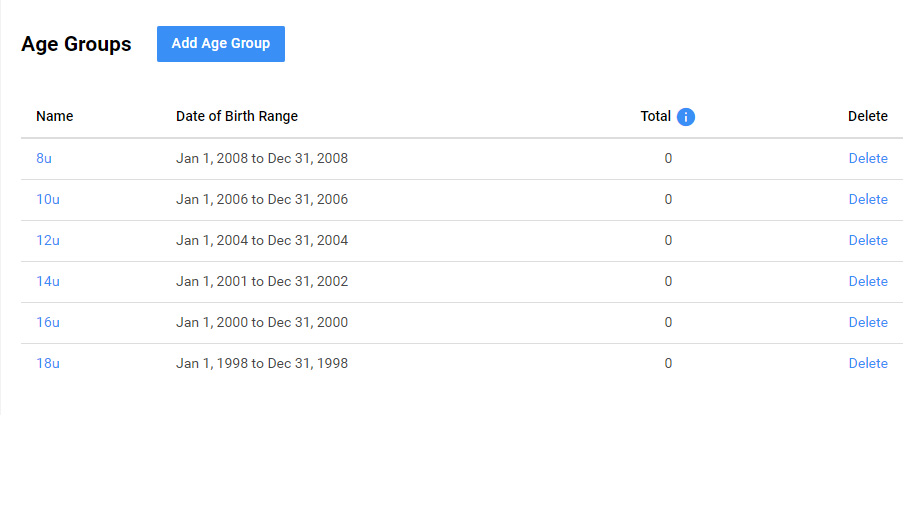
Task: Delete the 14u age group
Action: [868, 281]
